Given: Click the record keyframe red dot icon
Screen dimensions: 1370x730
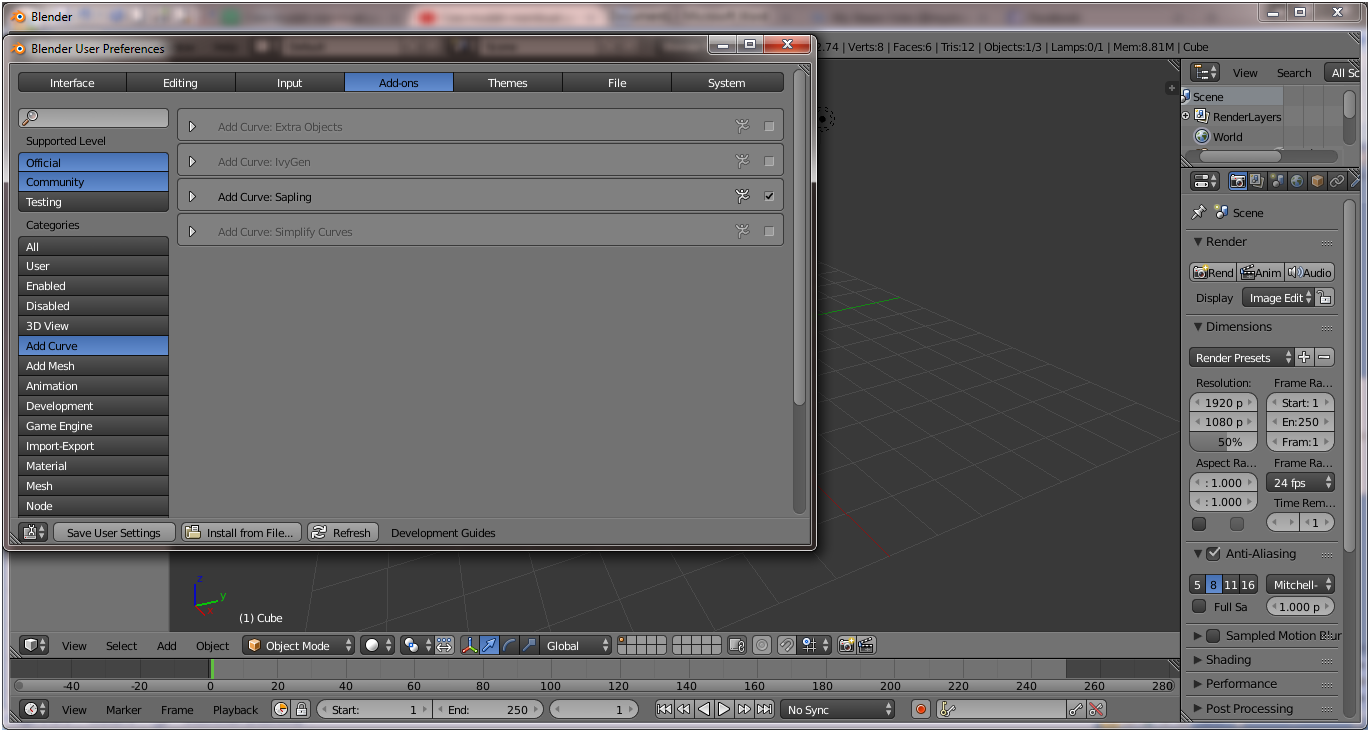Looking at the screenshot, I should pos(921,709).
